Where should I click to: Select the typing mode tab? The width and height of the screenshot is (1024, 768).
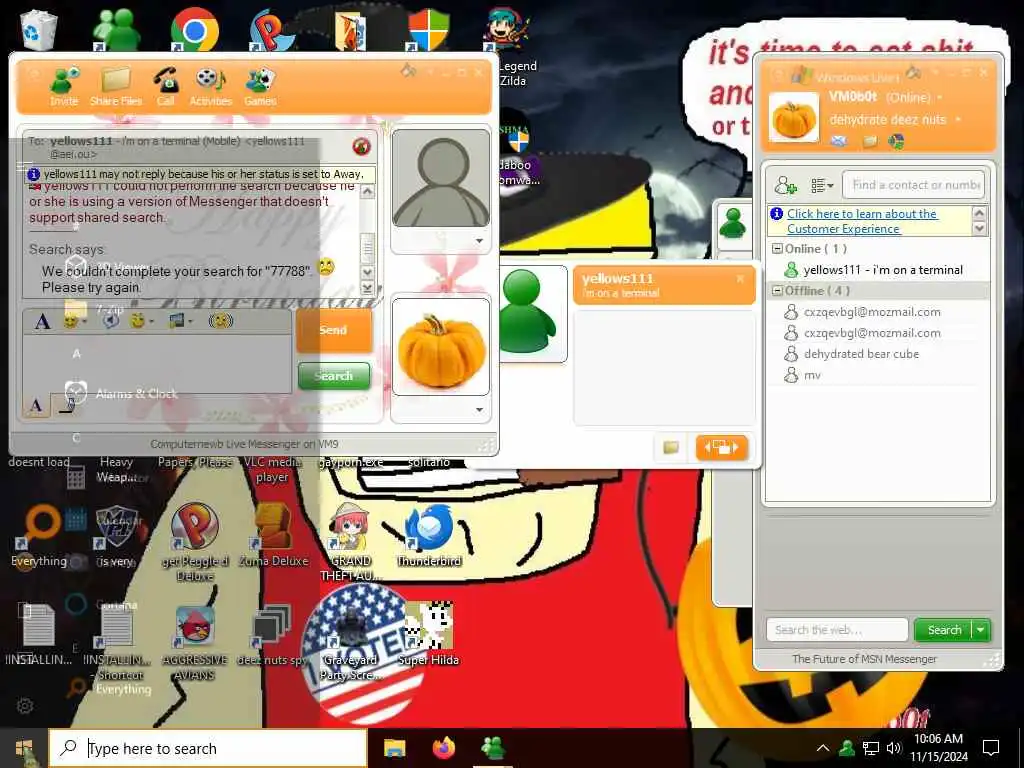pos(37,406)
